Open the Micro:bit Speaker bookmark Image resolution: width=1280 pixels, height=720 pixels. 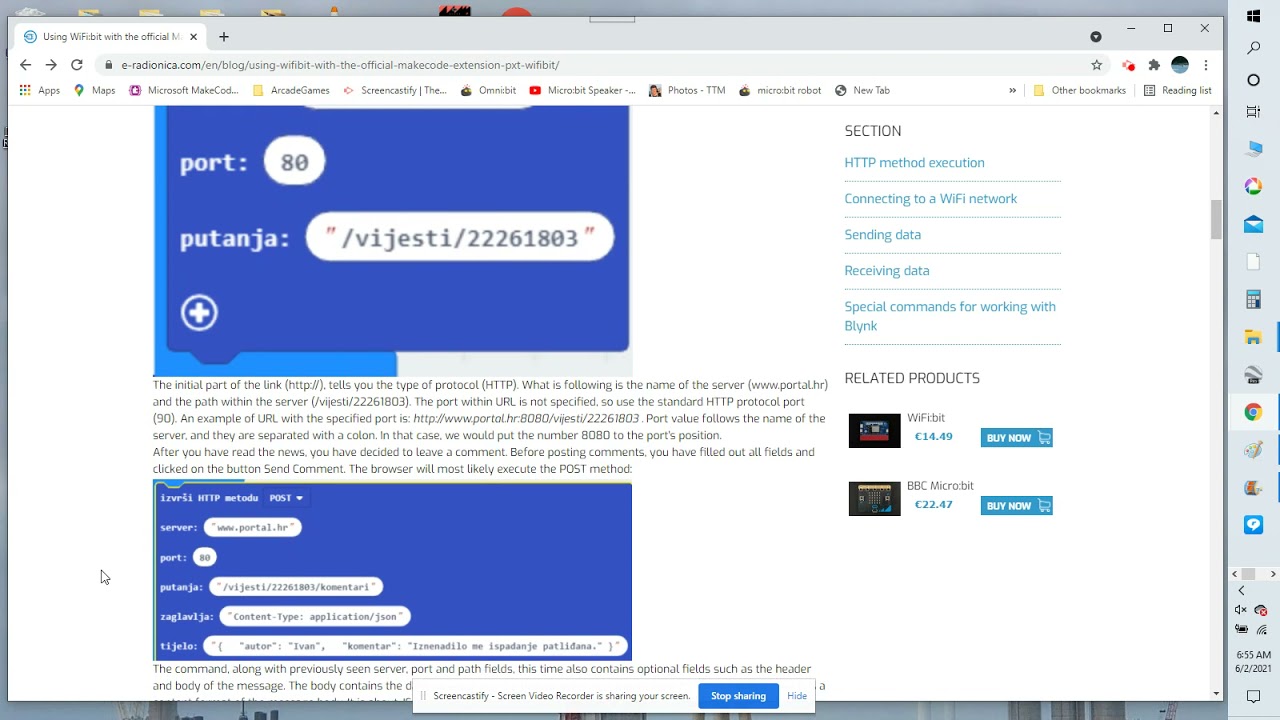pyautogui.click(x=582, y=90)
